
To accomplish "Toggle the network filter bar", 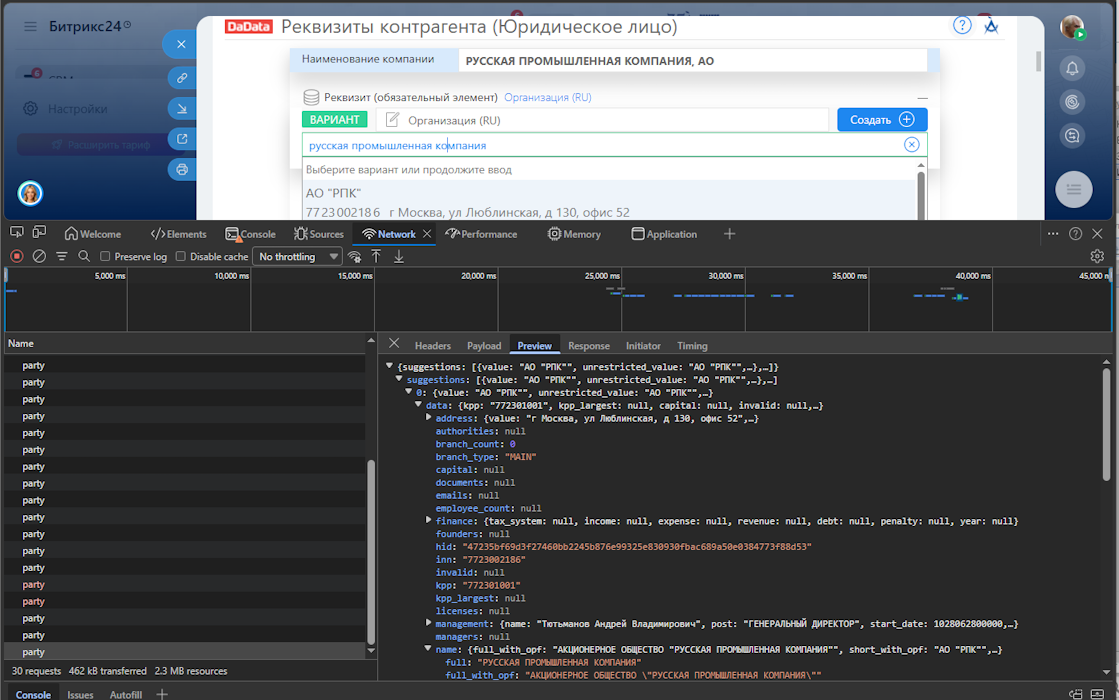I will (x=62, y=257).
